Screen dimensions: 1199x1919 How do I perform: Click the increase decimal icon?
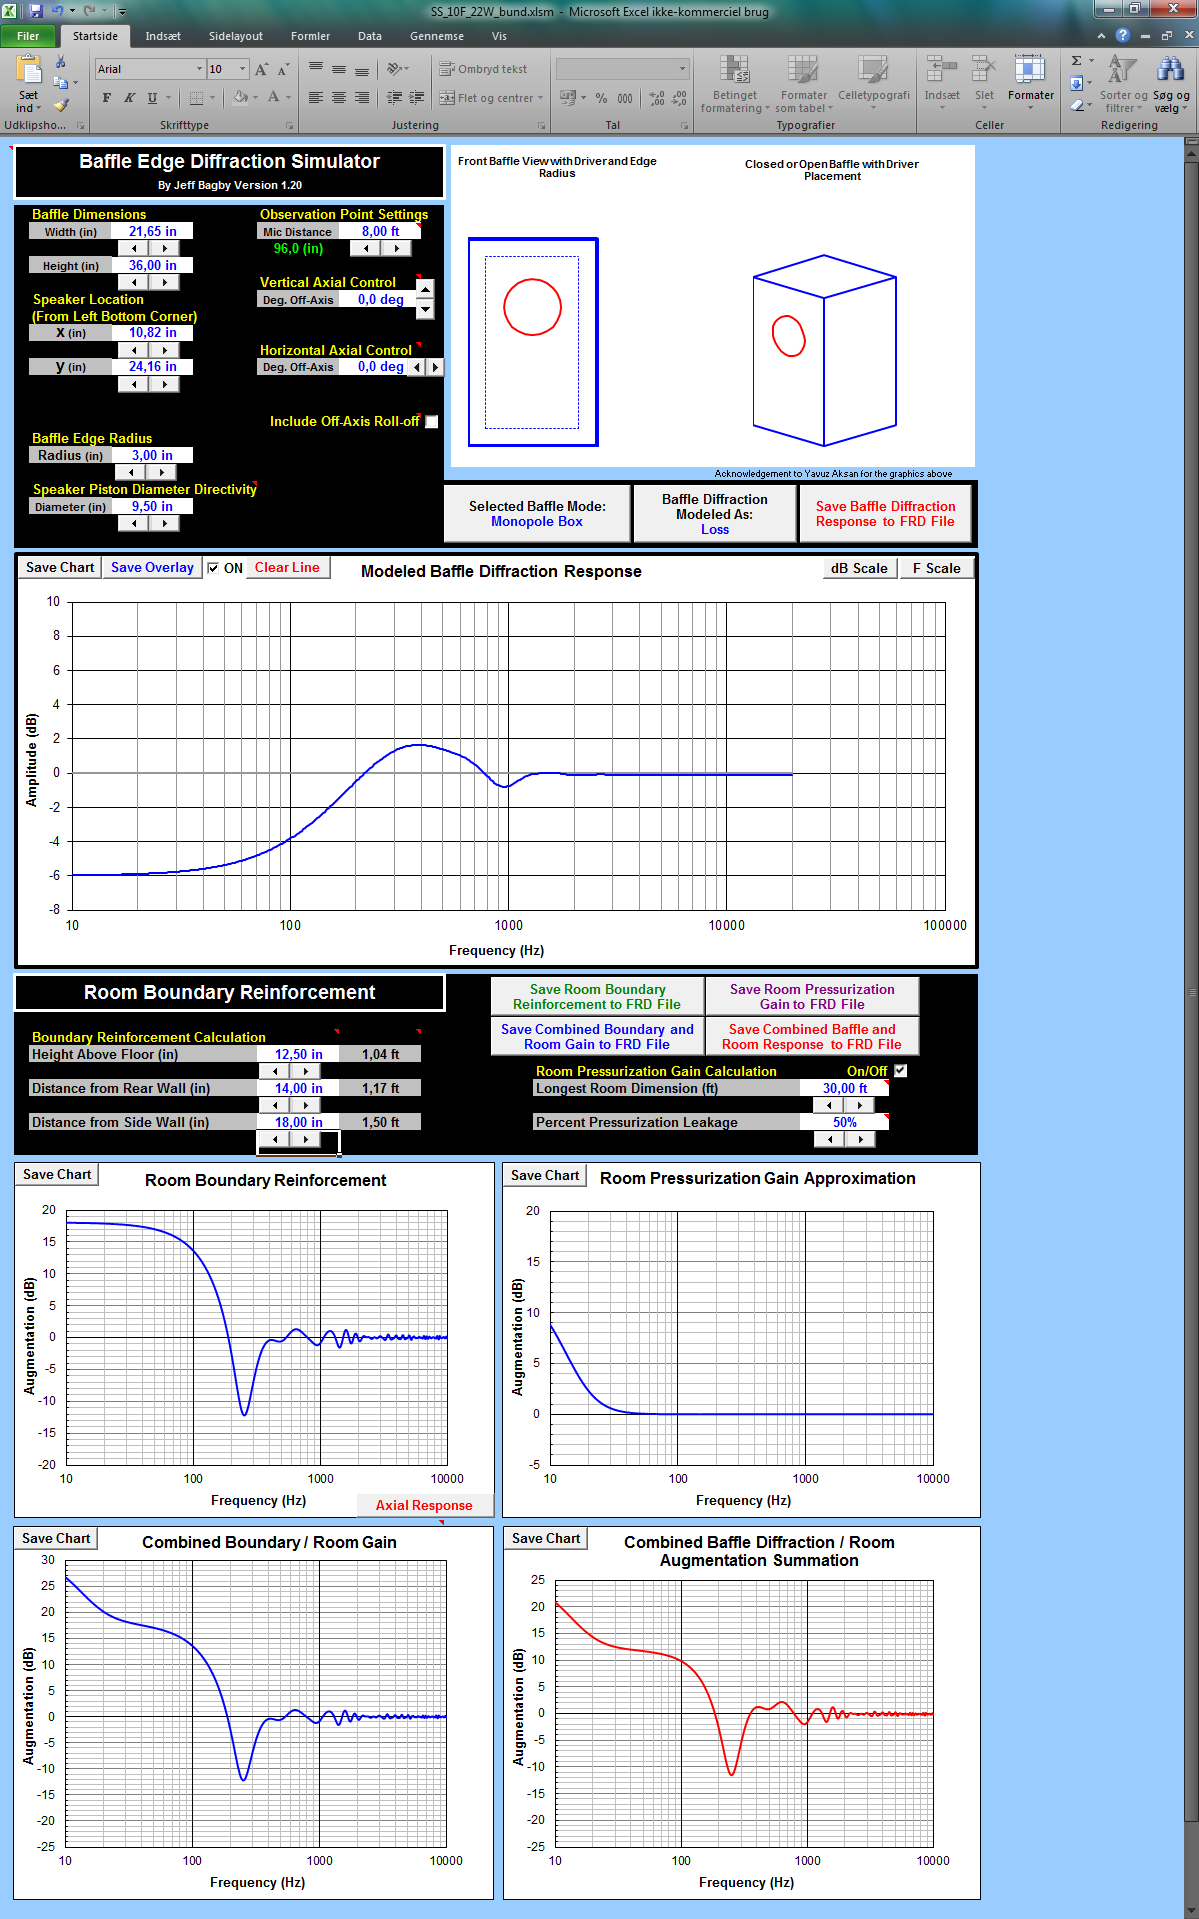point(657,98)
